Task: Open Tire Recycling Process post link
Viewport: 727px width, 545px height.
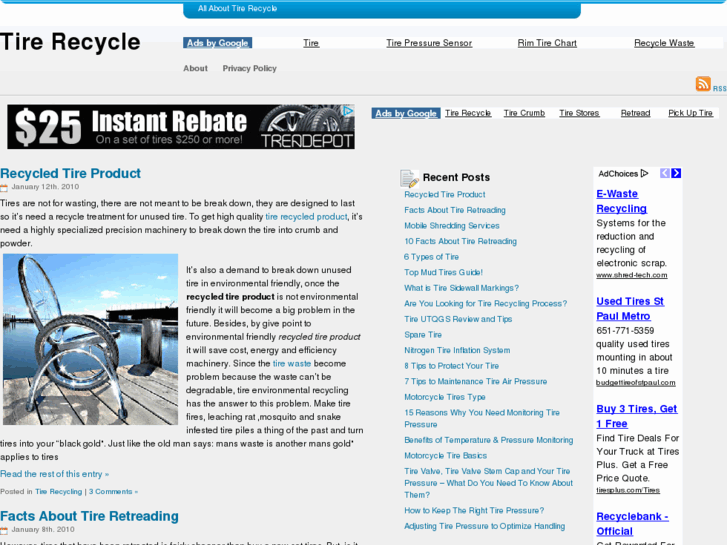Action: click(x=485, y=304)
